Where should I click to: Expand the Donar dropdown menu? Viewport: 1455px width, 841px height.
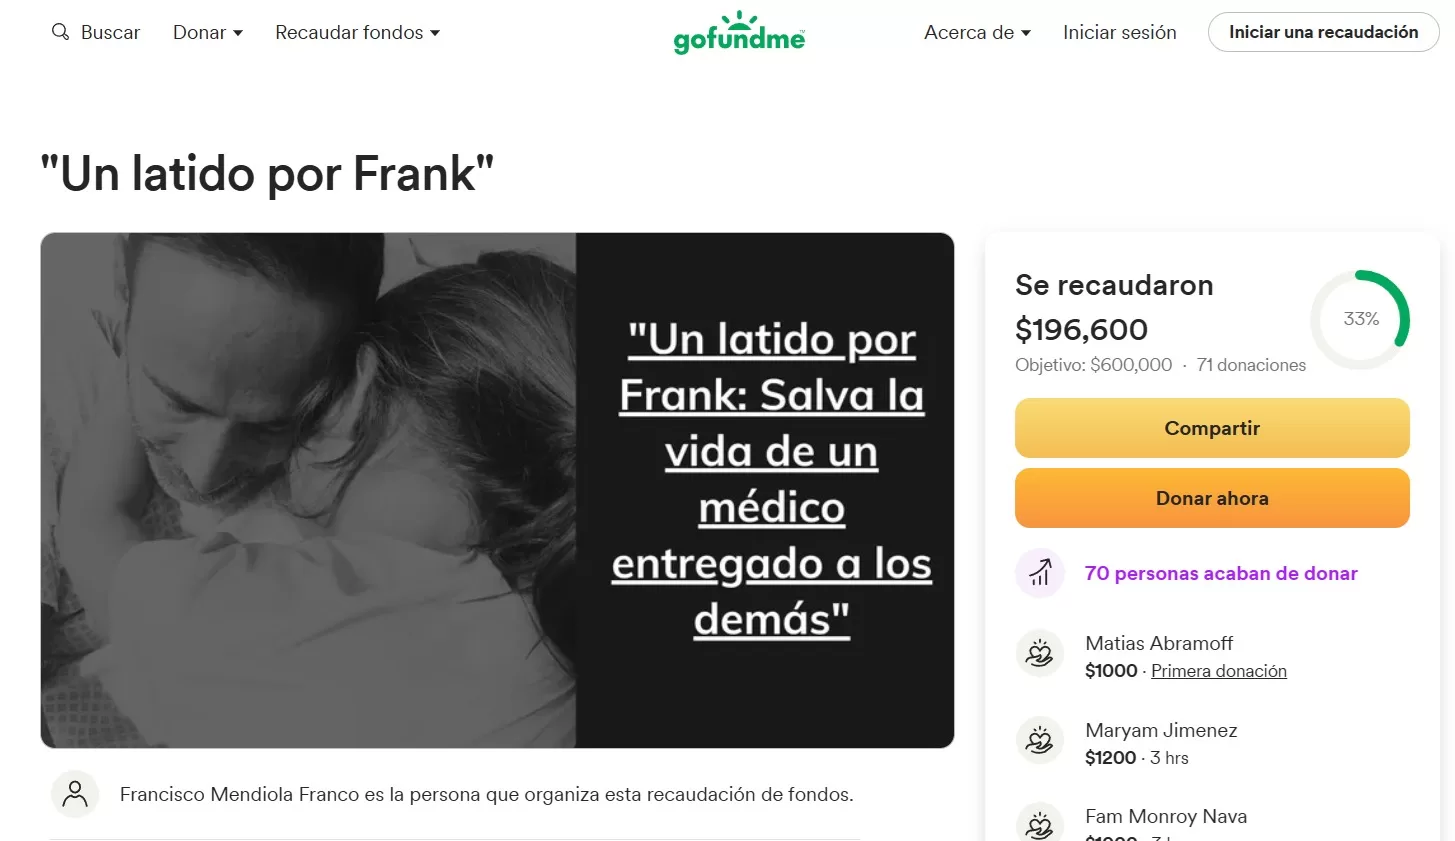click(x=208, y=32)
